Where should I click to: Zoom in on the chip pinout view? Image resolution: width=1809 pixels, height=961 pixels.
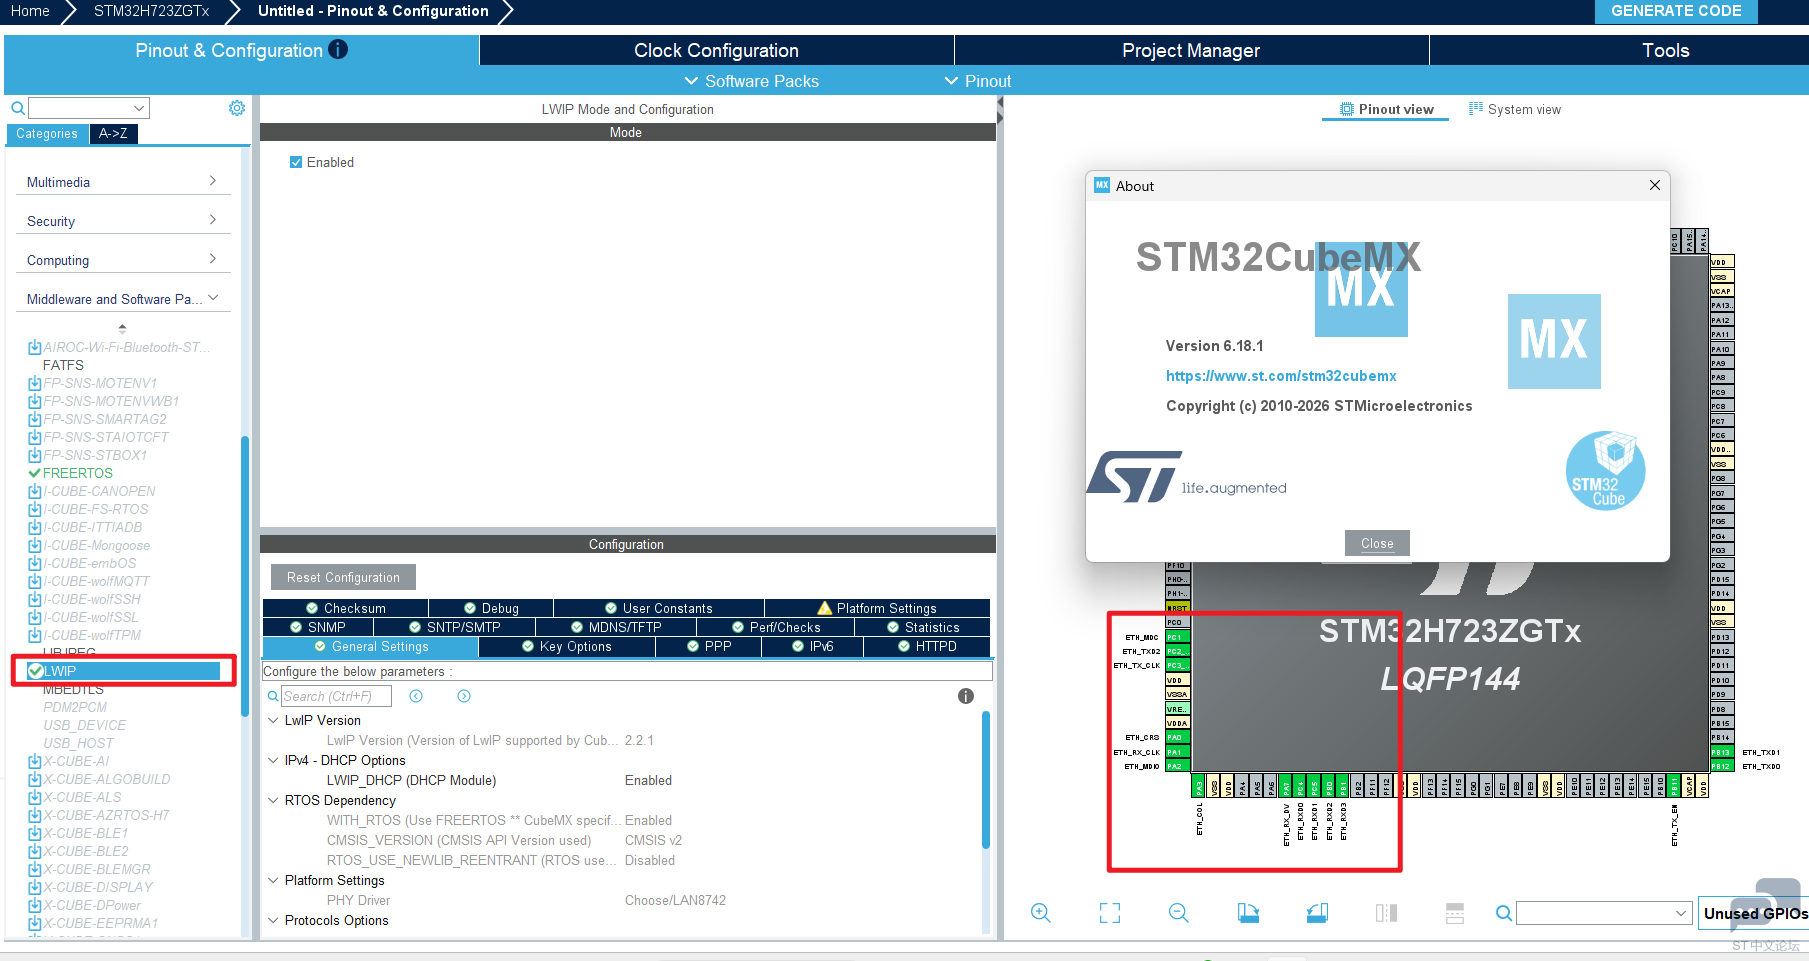(x=1040, y=913)
